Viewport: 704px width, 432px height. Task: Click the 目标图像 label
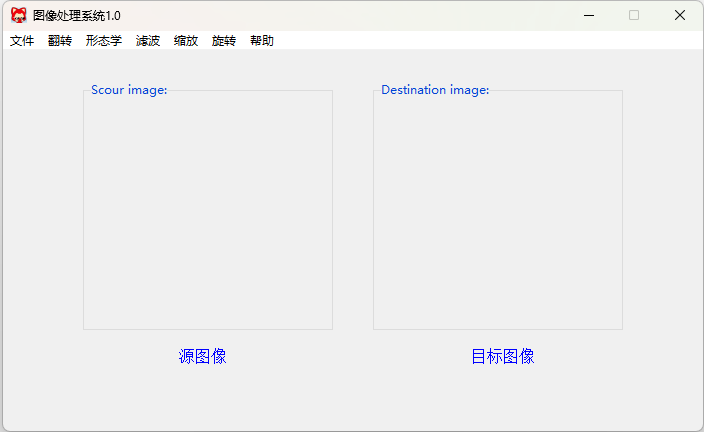[x=503, y=356]
